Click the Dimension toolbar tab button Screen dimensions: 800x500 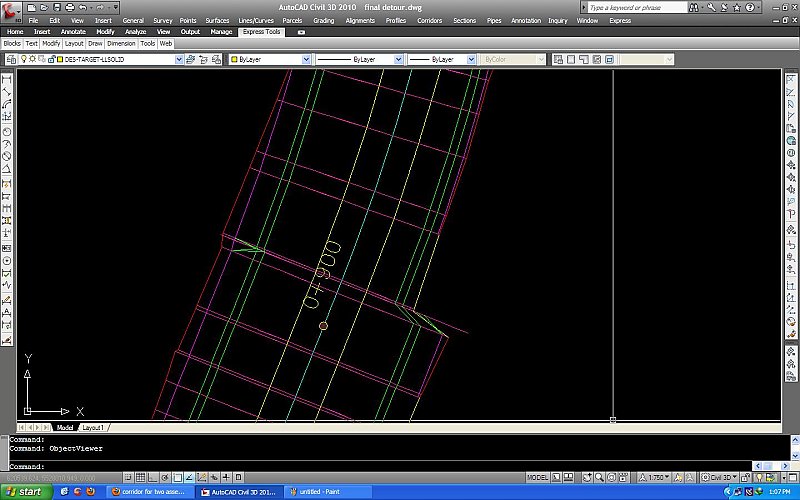coord(121,44)
